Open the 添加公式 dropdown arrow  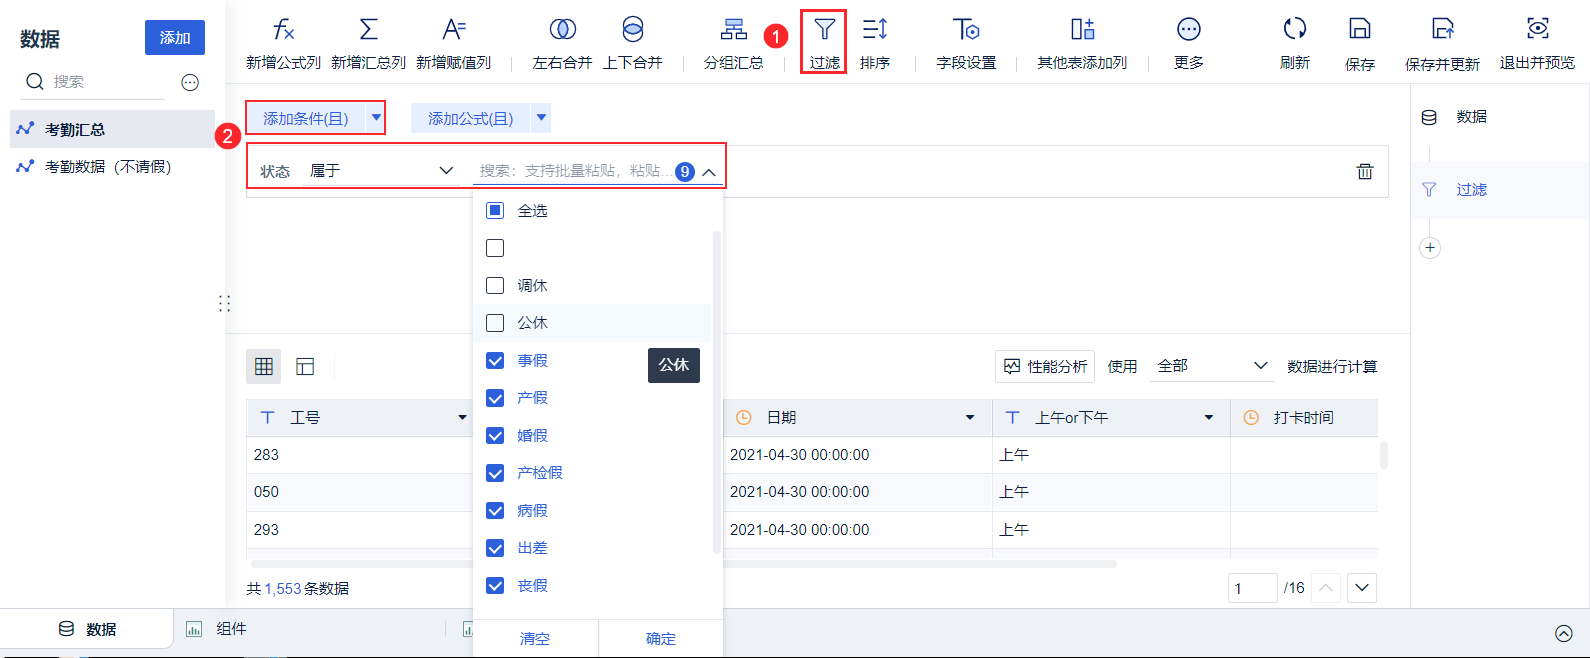pyautogui.click(x=541, y=118)
